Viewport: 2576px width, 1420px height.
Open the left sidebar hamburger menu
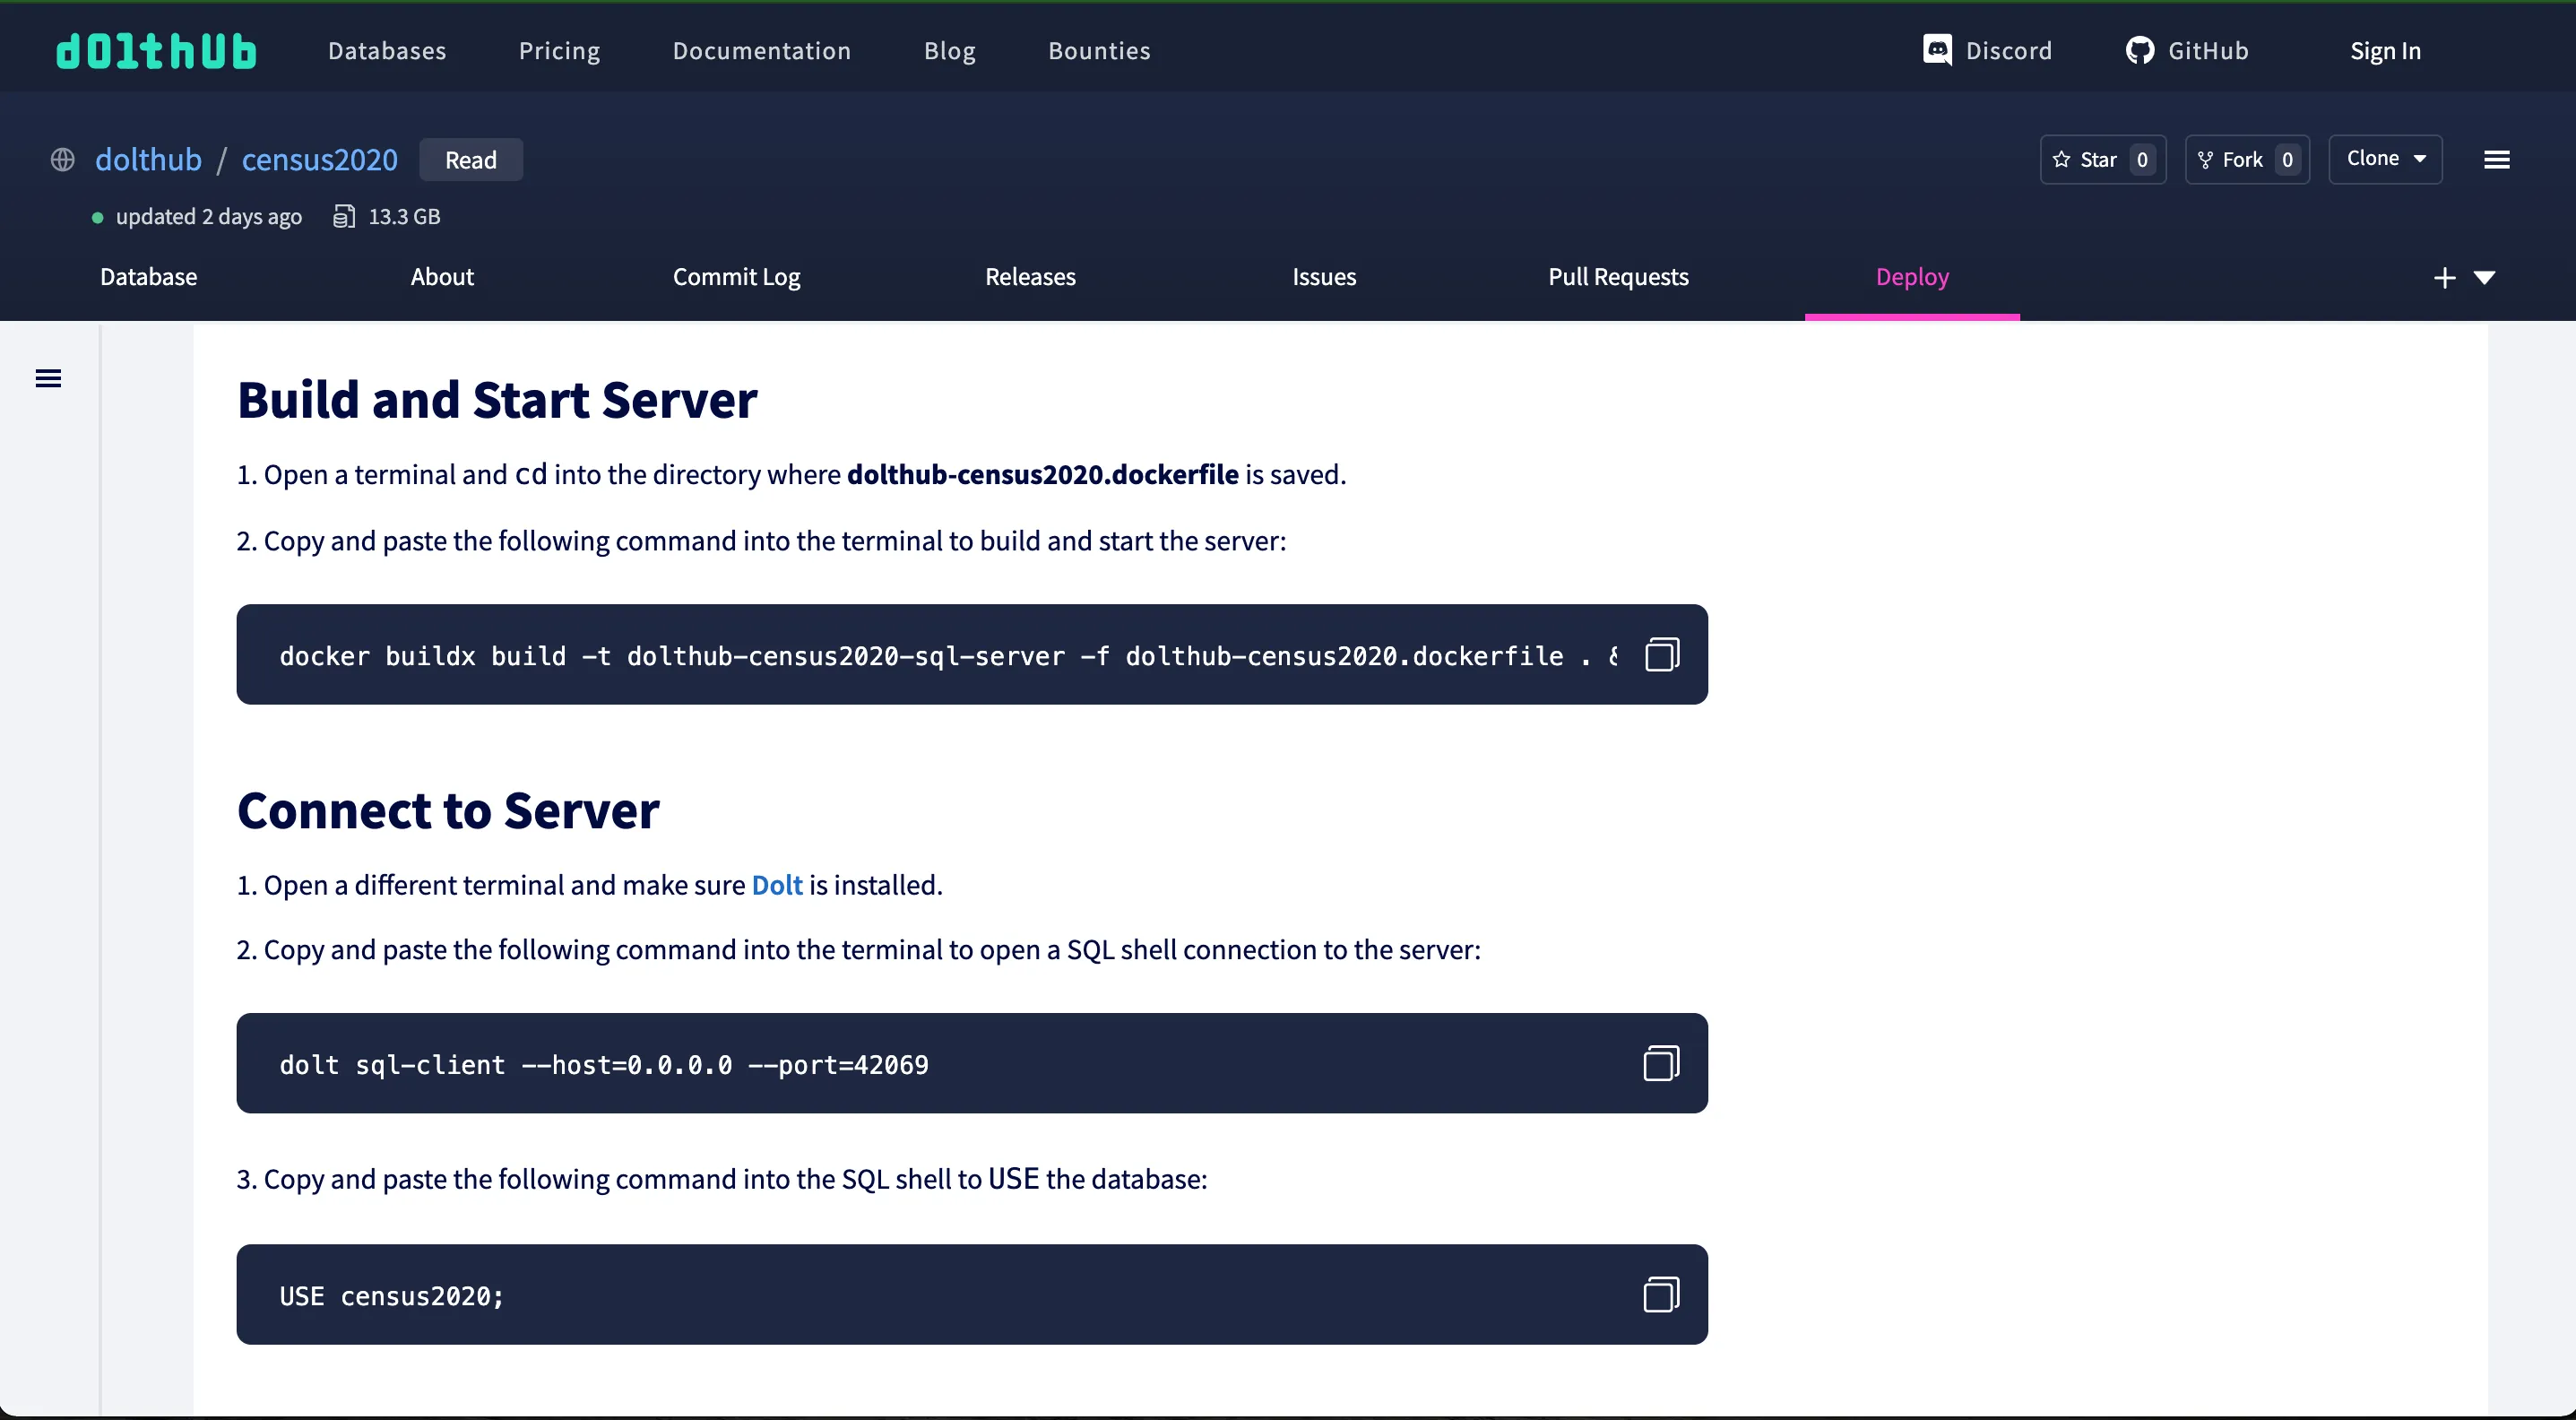pos(48,378)
